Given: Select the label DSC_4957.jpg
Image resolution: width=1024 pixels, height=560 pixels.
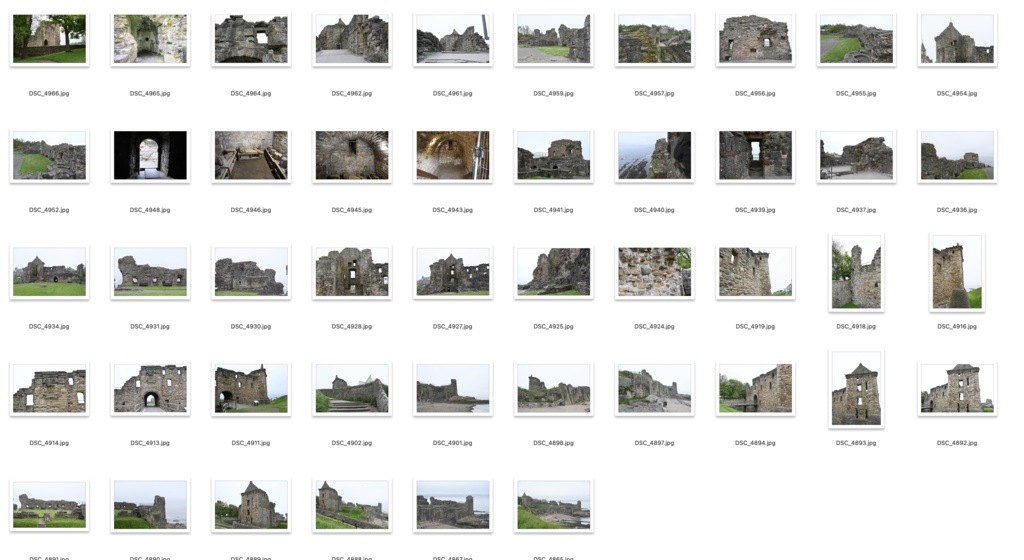Looking at the screenshot, I should click(x=654, y=94).
